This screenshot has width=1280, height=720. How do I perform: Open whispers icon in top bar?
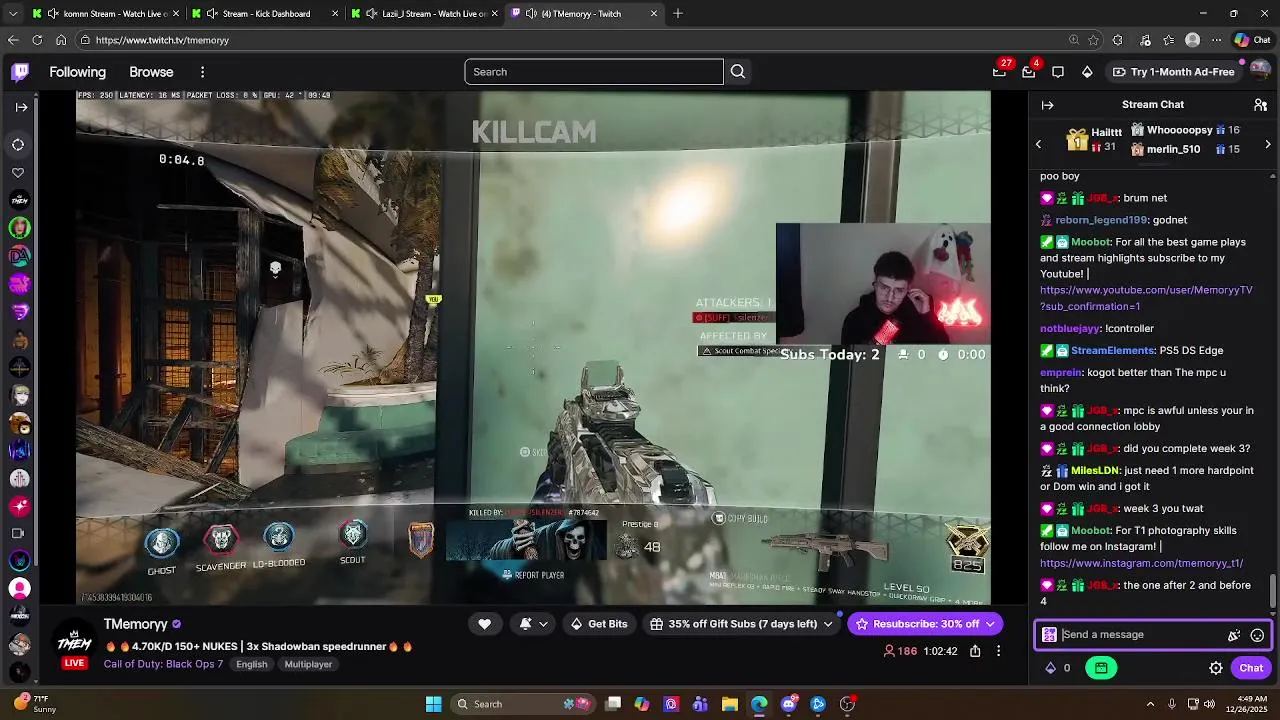[x=1058, y=72]
